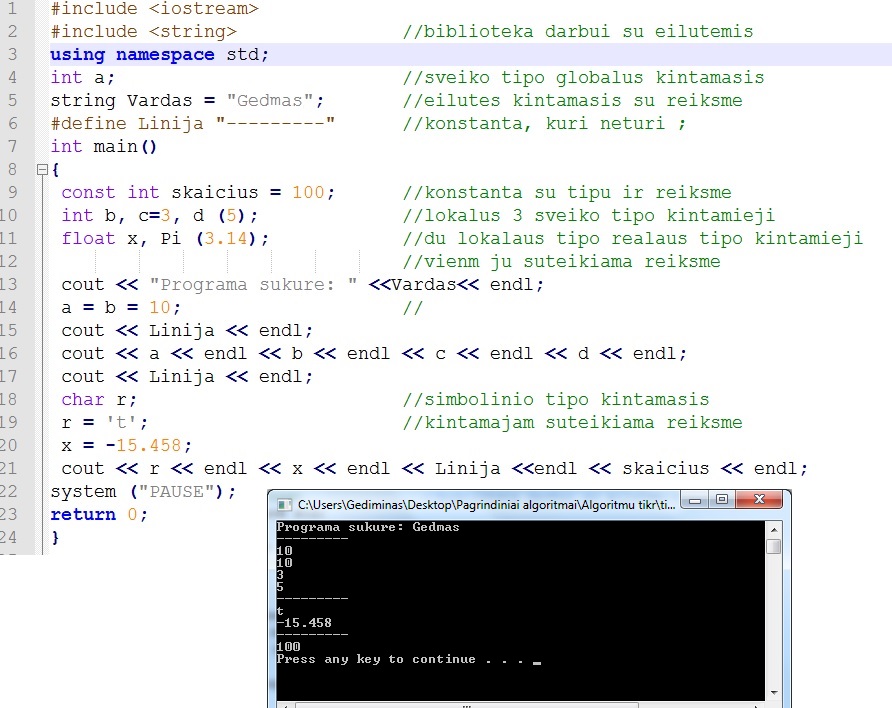Click the 'int main()' function header
892x708 pixels.
click(104, 147)
